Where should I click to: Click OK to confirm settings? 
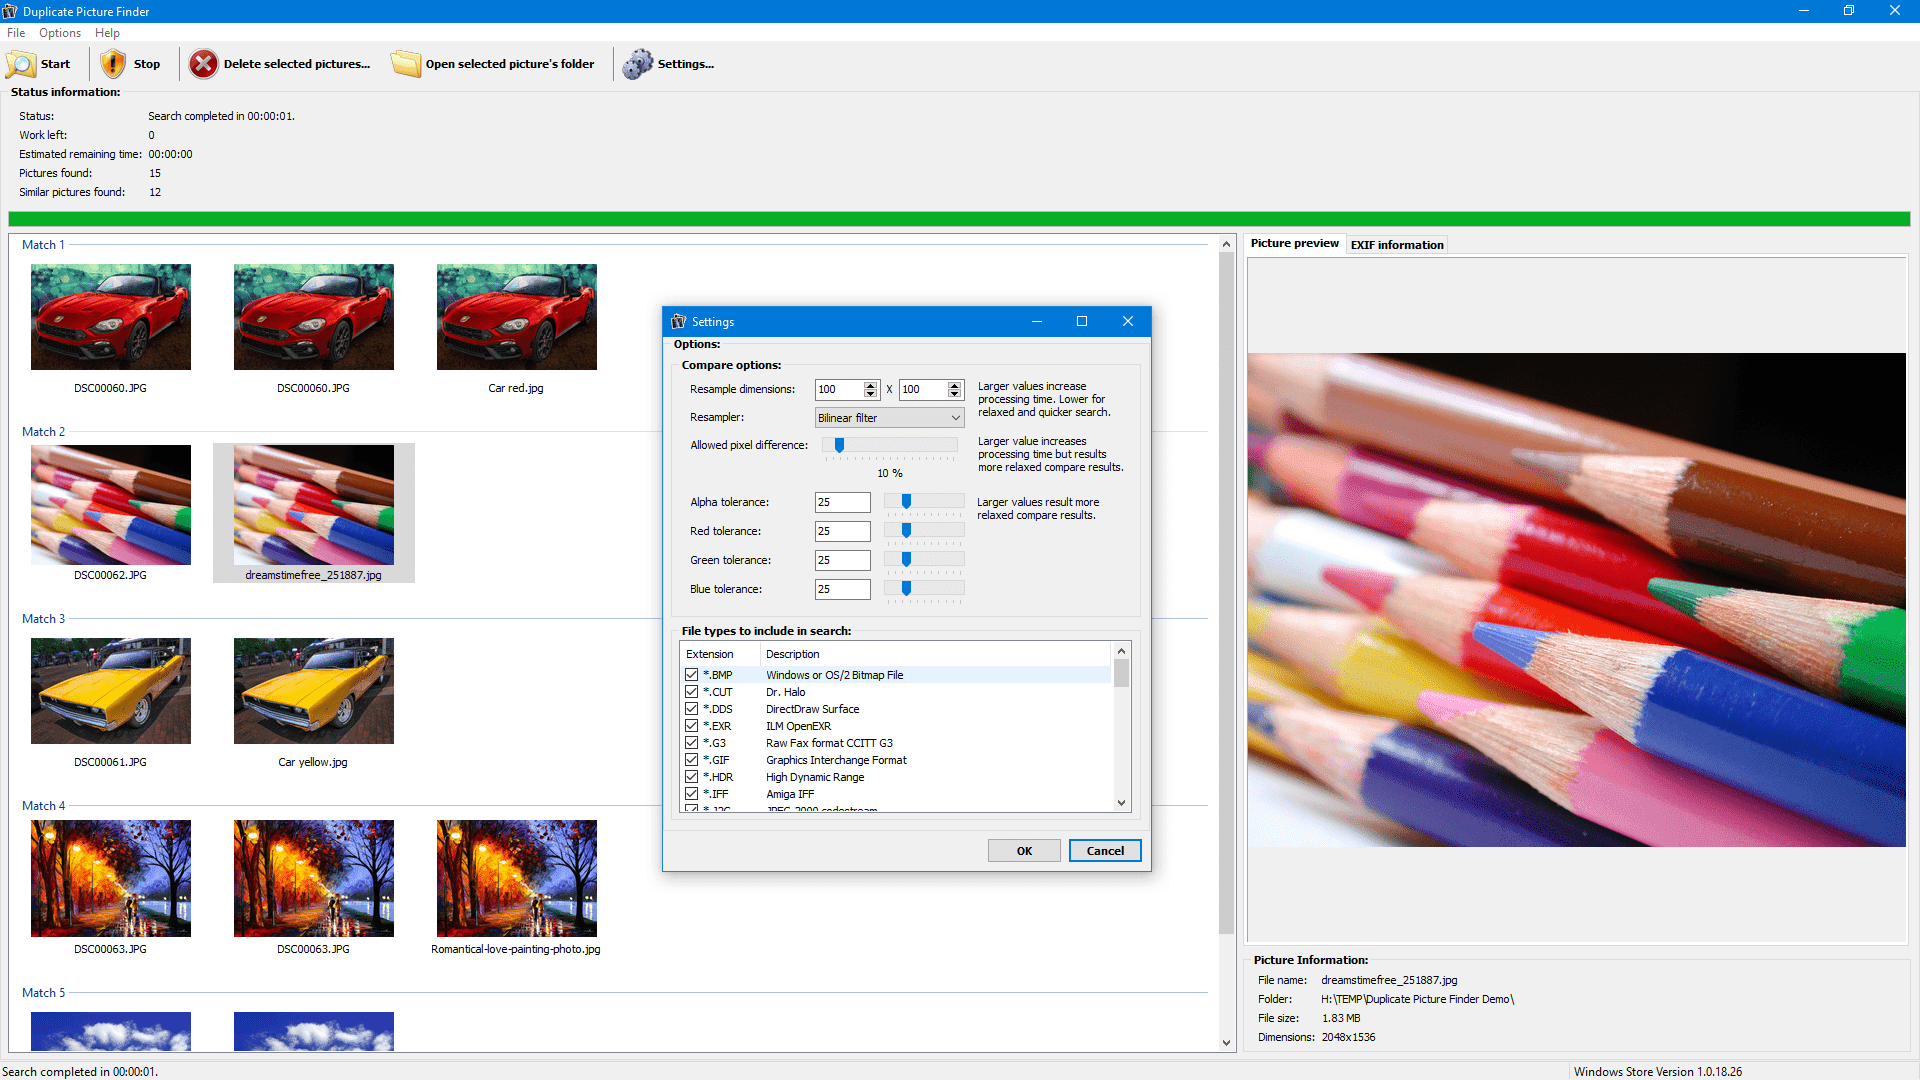tap(1025, 849)
